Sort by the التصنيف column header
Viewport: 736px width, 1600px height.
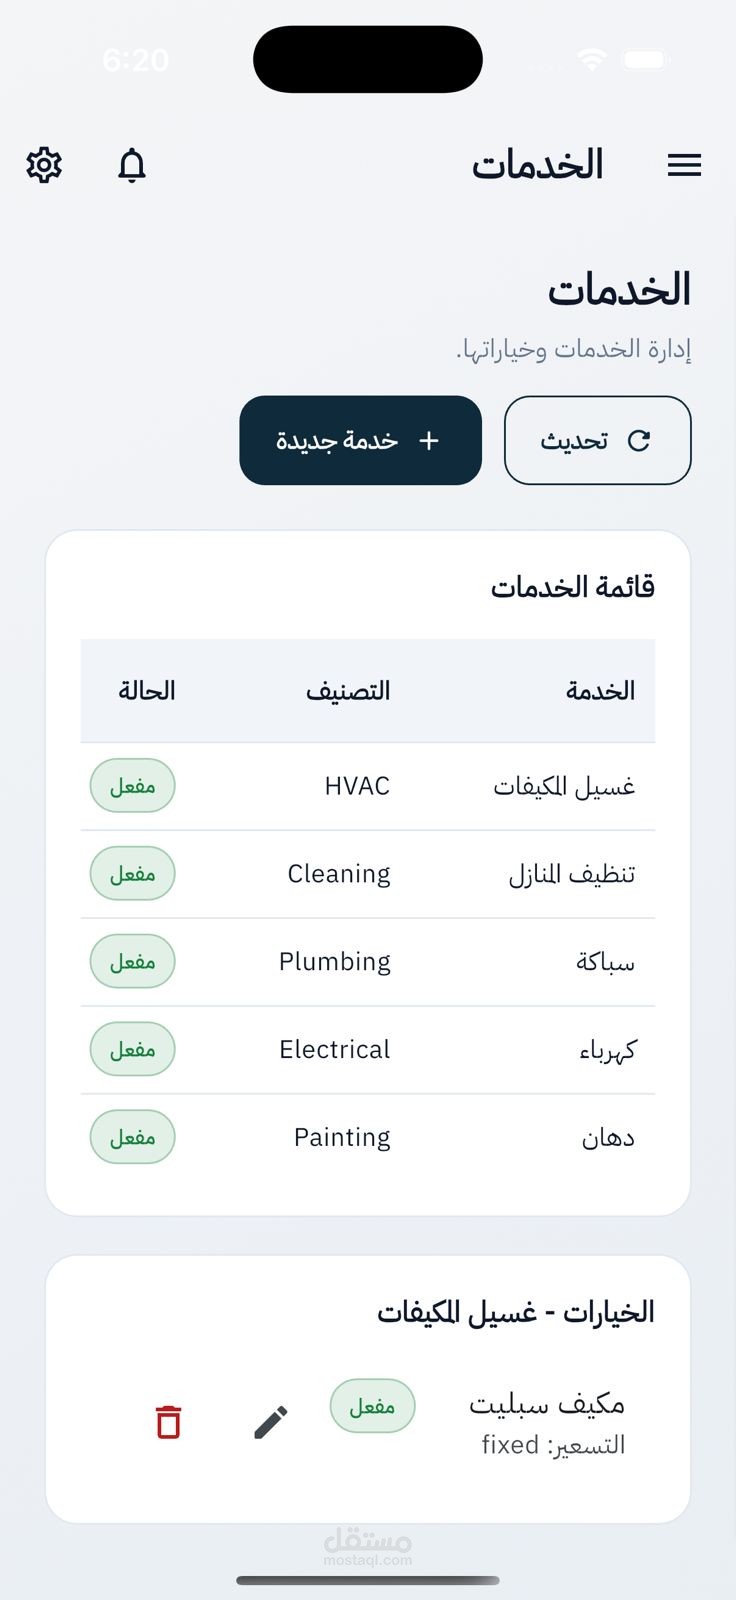[x=348, y=691]
